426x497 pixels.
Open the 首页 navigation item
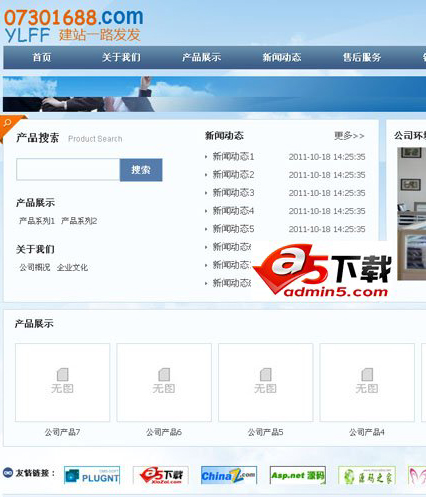coord(42,57)
